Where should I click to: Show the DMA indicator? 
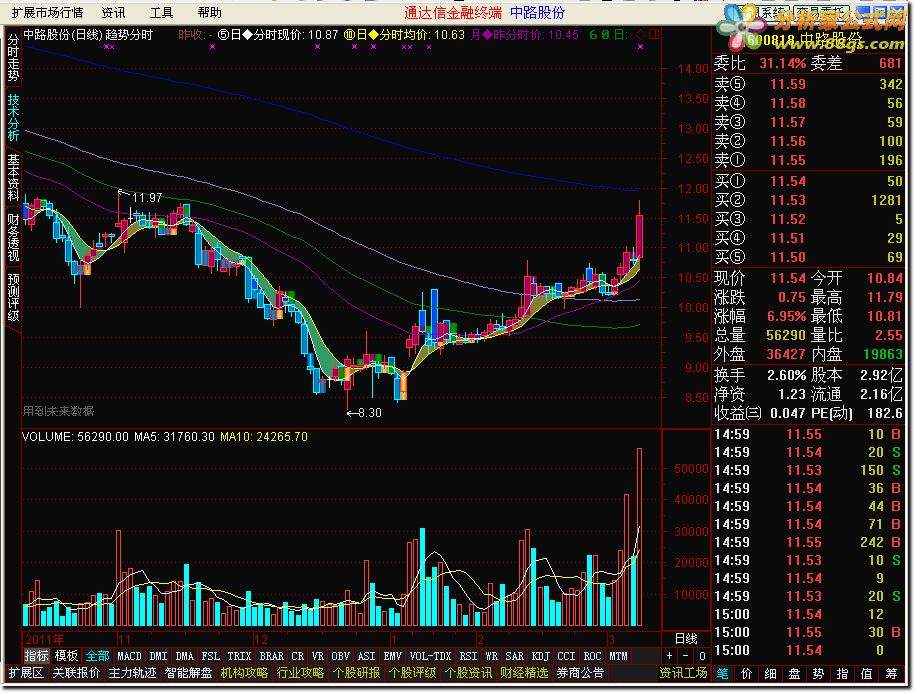[185, 656]
